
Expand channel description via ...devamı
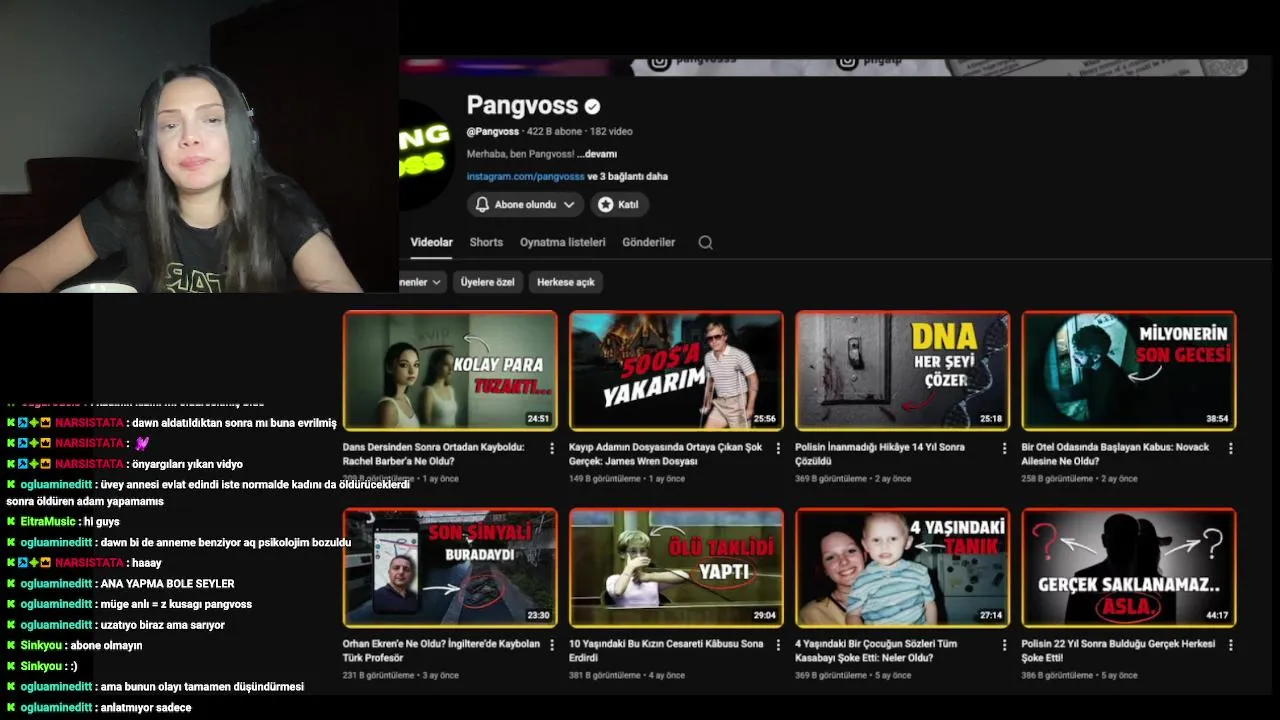[x=597, y=154]
